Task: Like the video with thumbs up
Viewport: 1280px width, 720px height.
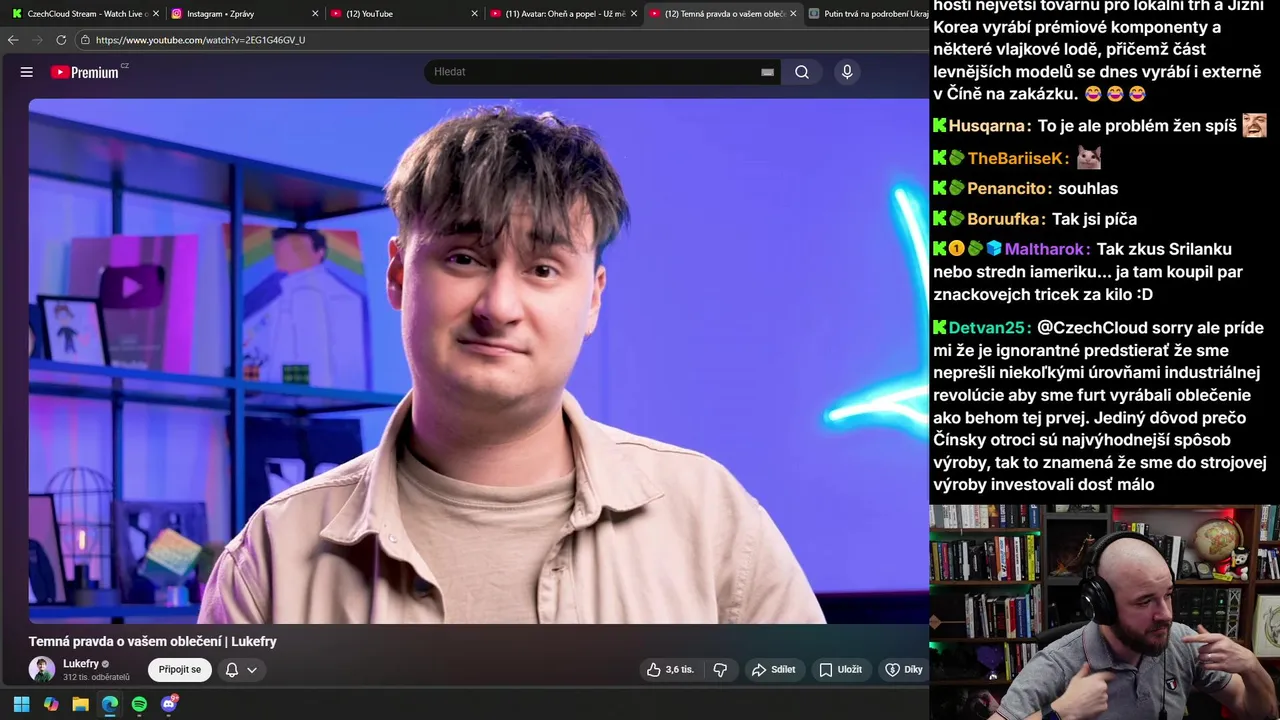Action: click(x=670, y=670)
